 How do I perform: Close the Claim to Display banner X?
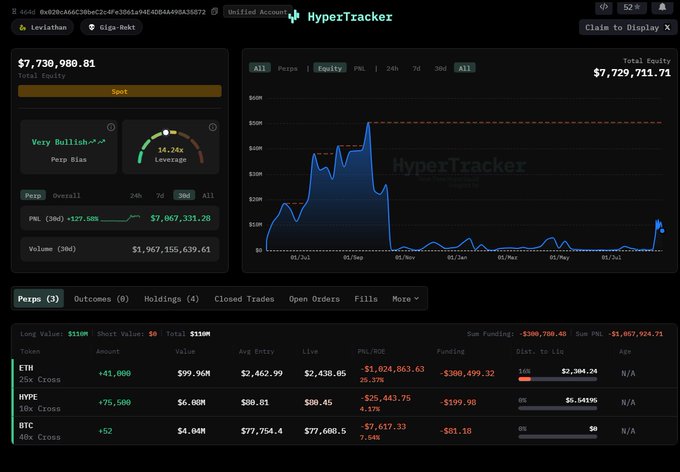[x=667, y=27]
